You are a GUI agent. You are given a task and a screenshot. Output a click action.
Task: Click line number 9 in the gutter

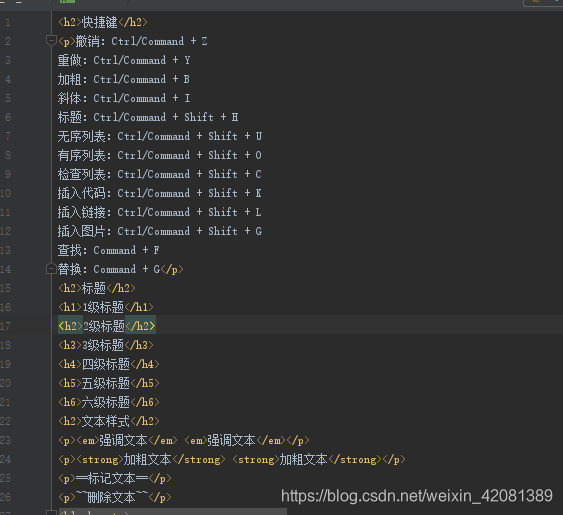[x=8, y=174]
